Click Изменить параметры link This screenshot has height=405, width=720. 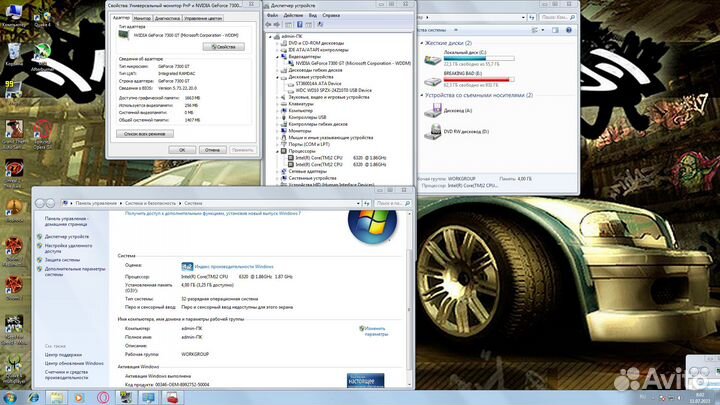tap(376, 331)
